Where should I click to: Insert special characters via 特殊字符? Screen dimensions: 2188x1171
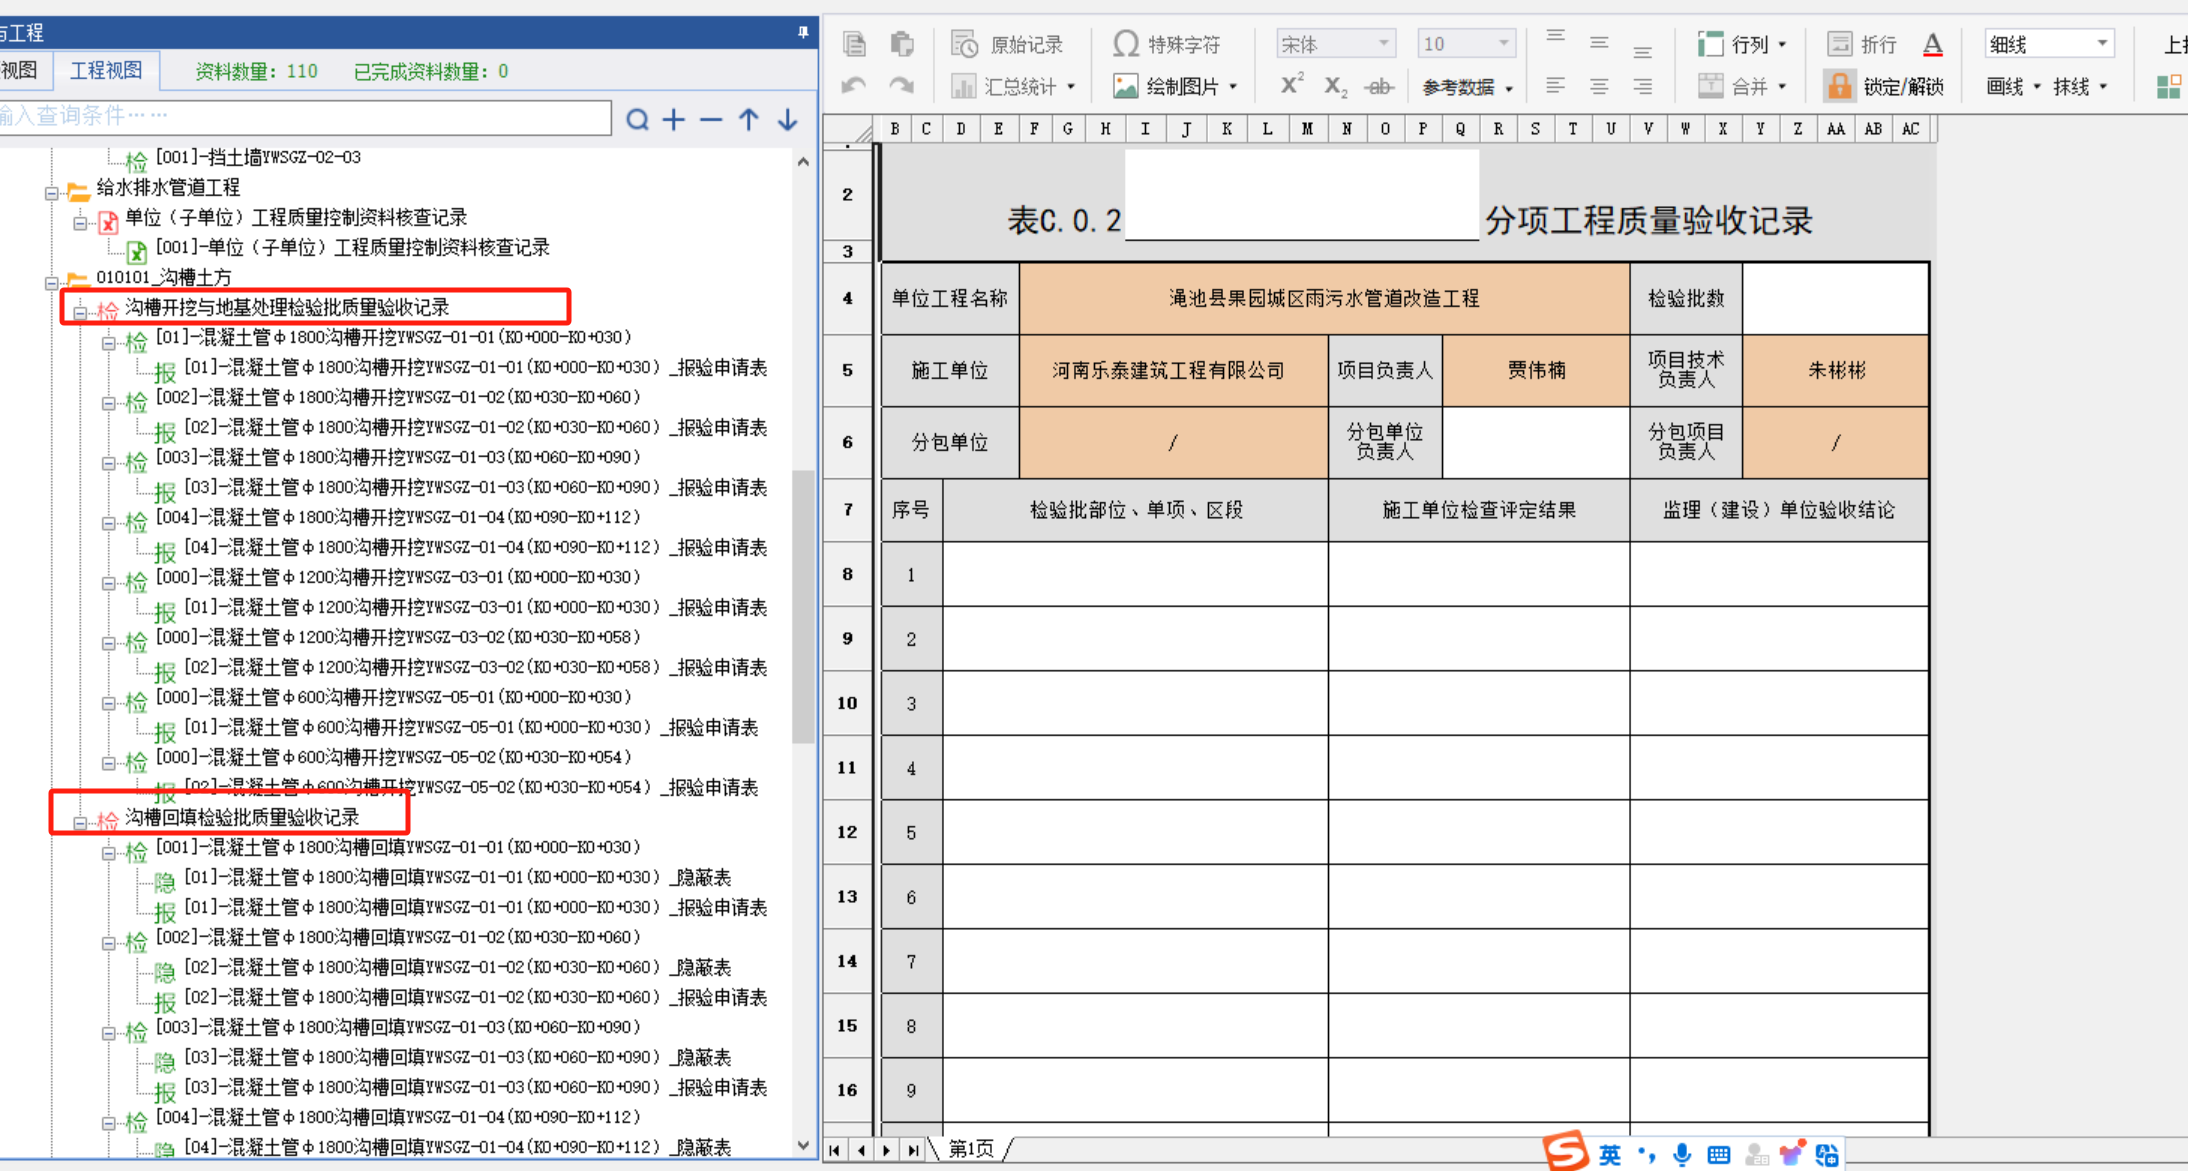click(1167, 44)
